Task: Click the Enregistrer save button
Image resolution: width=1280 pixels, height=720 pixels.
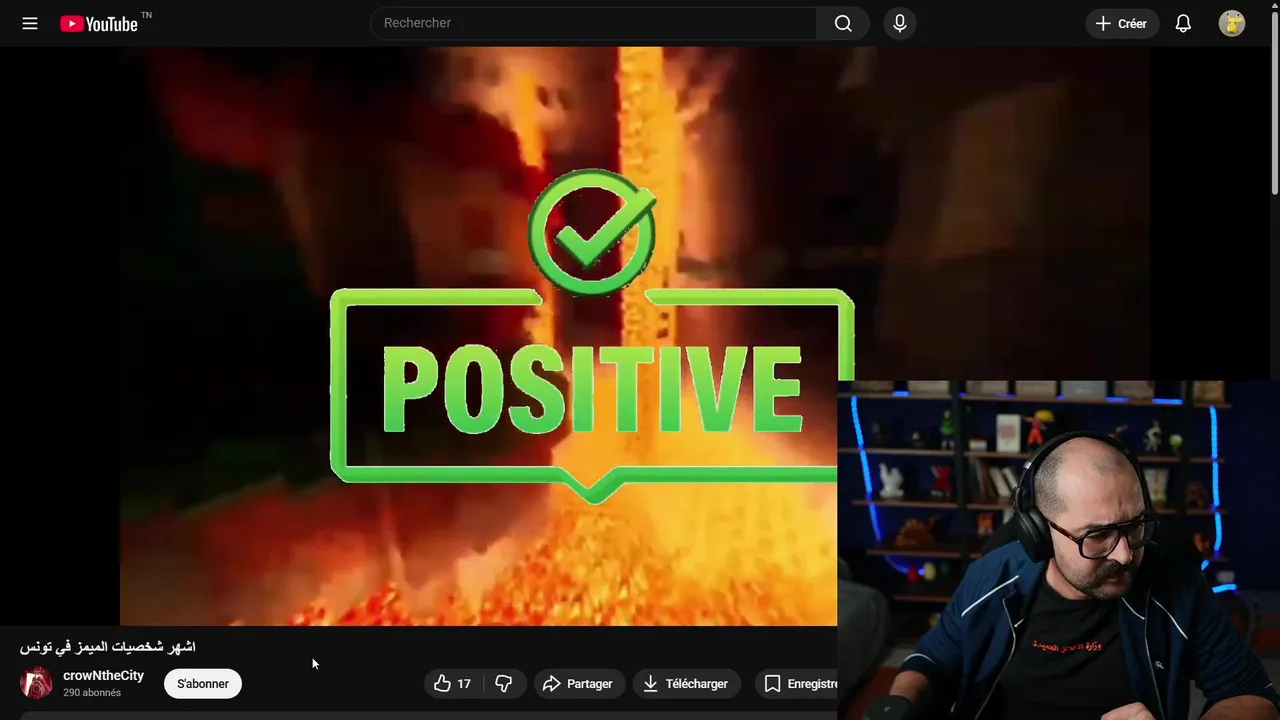Action: (x=796, y=684)
